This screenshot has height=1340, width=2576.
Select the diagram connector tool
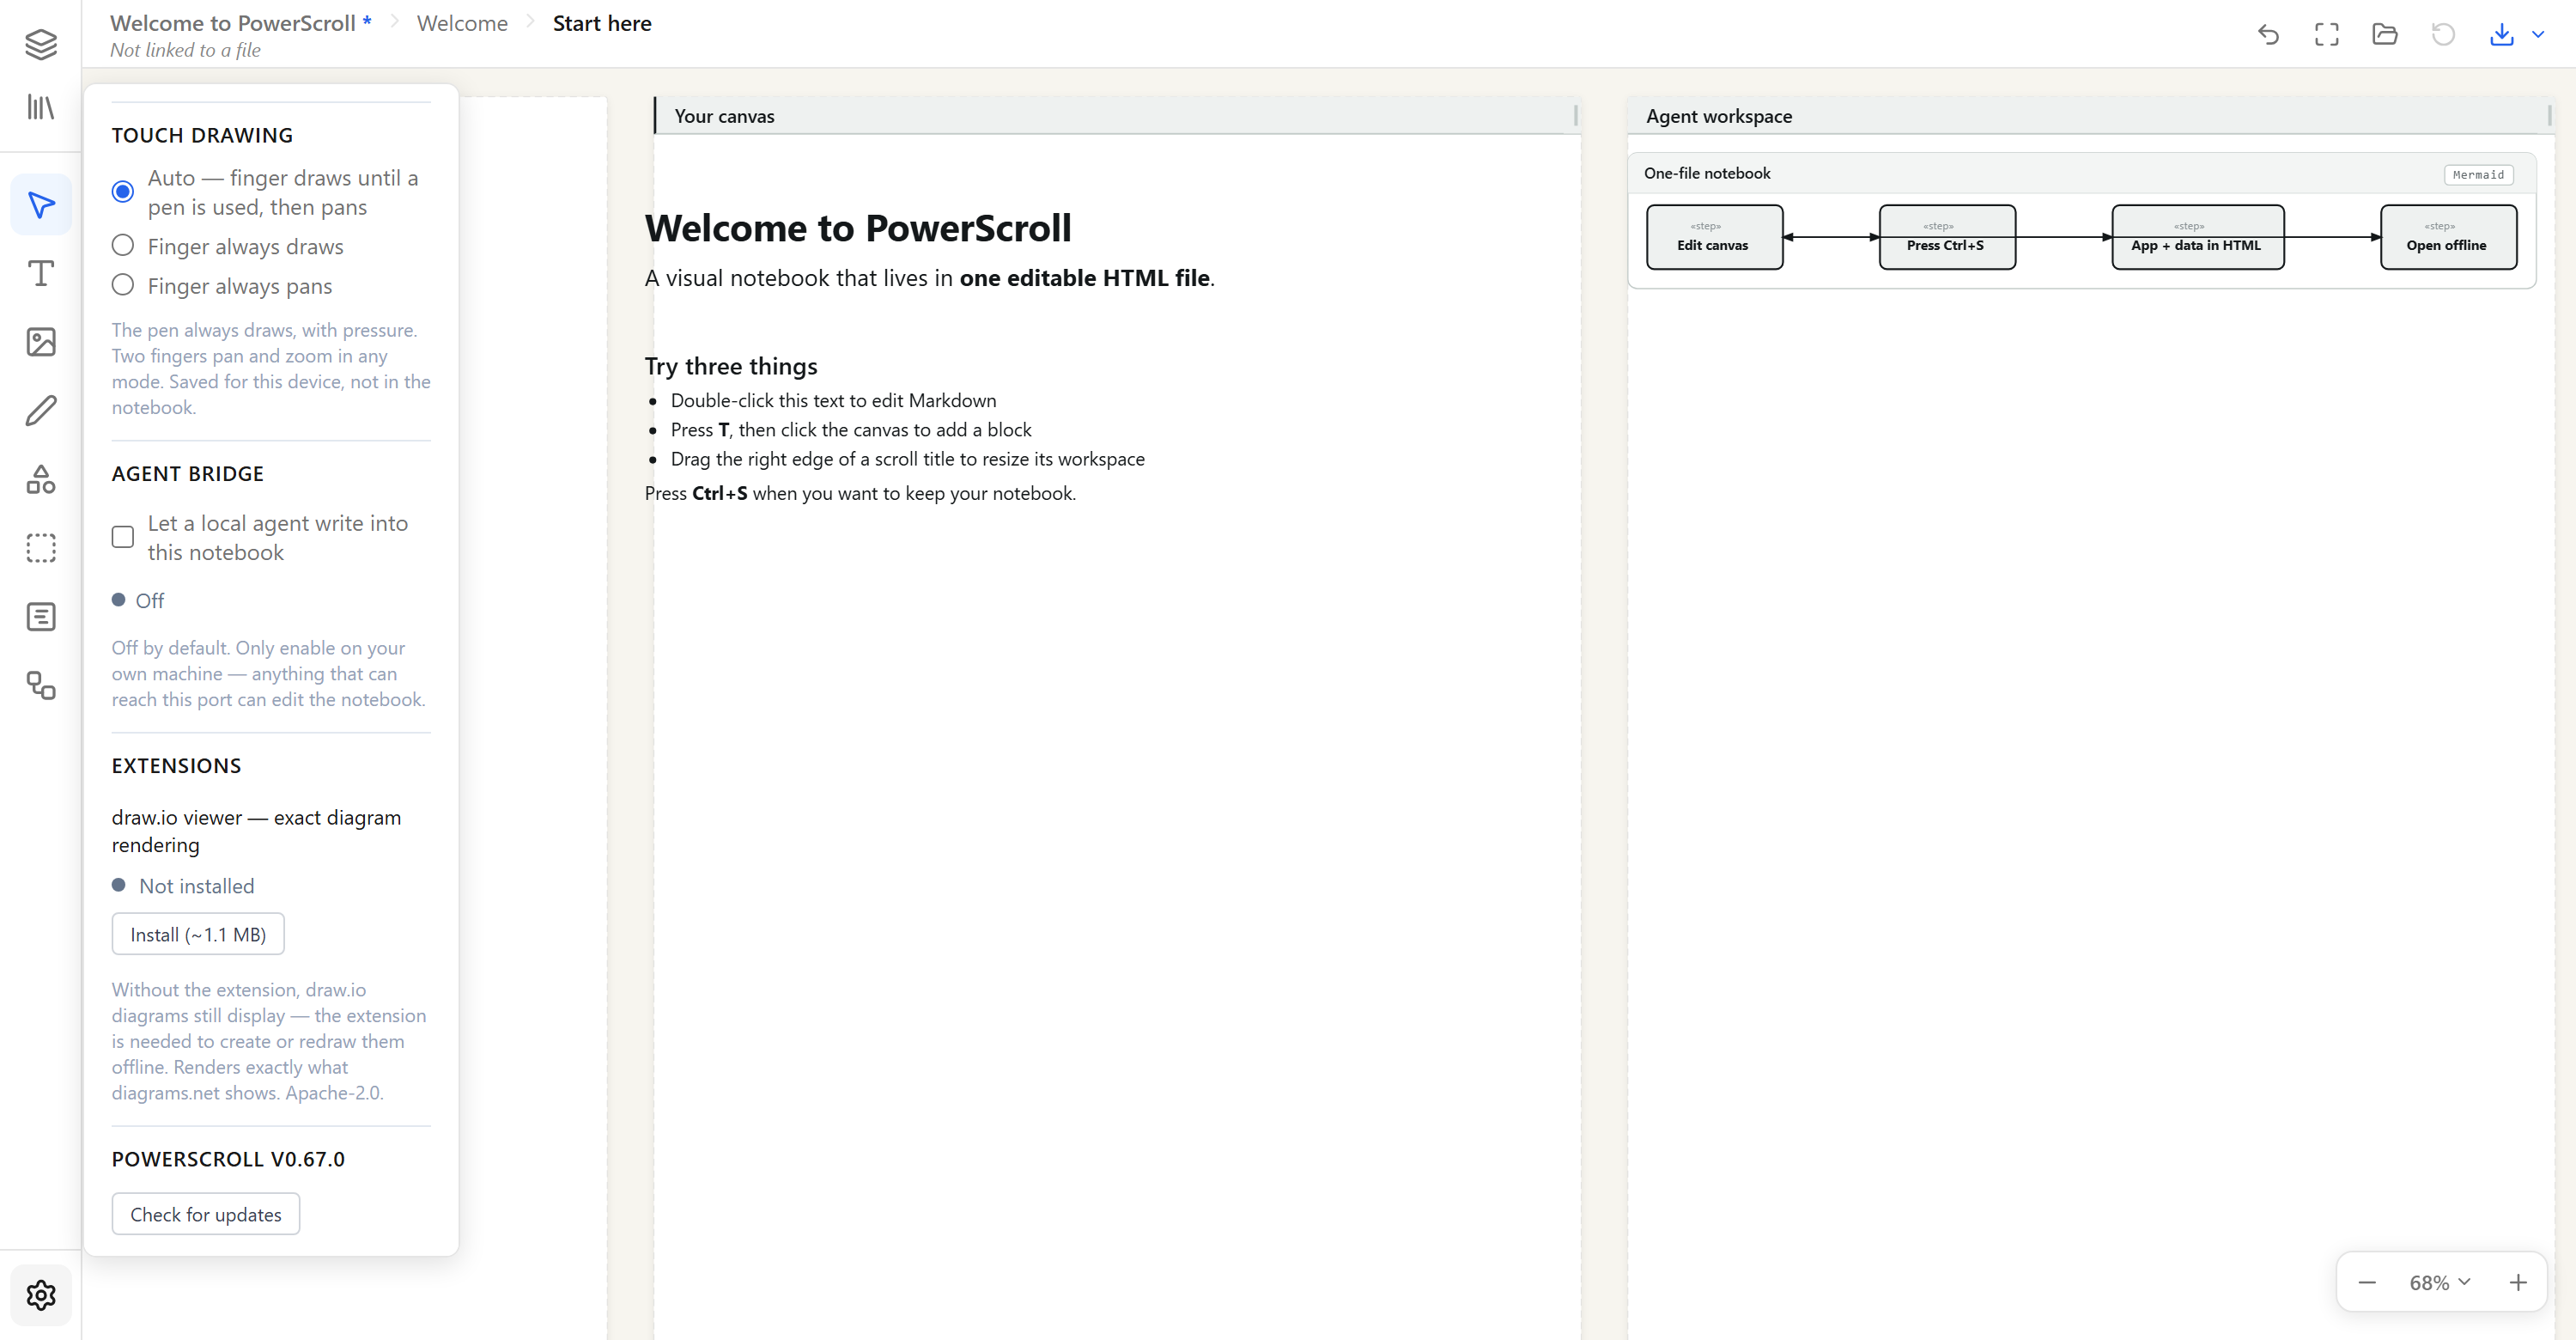click(41, 685)
